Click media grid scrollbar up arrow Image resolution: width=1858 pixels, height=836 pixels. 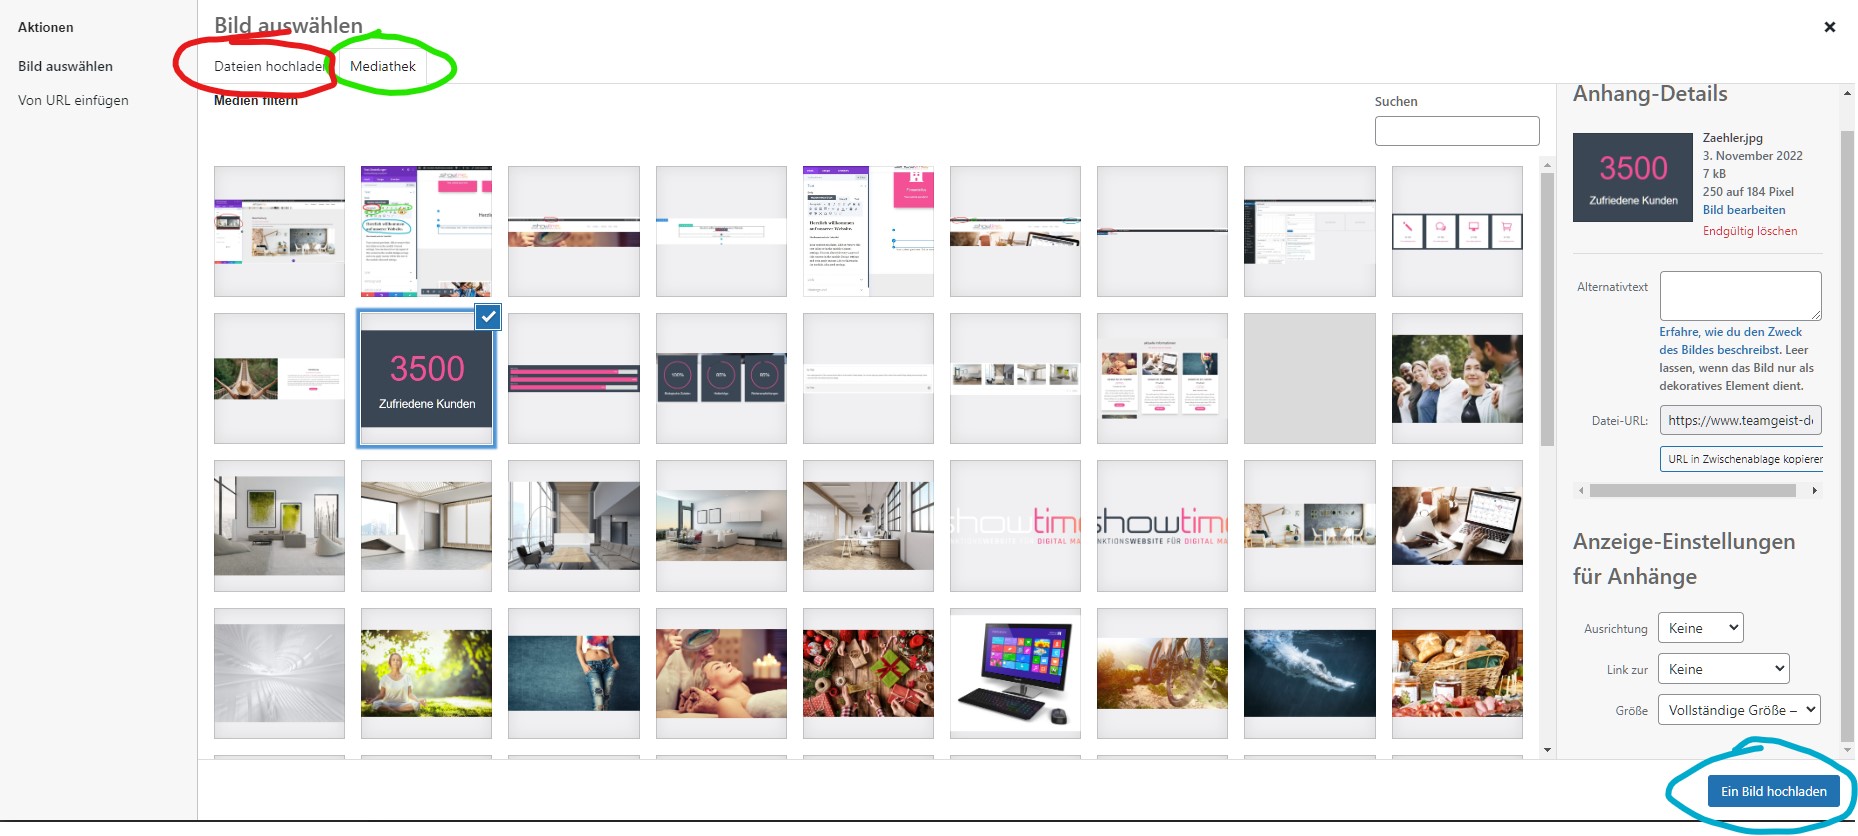[x=1547, y=165]
